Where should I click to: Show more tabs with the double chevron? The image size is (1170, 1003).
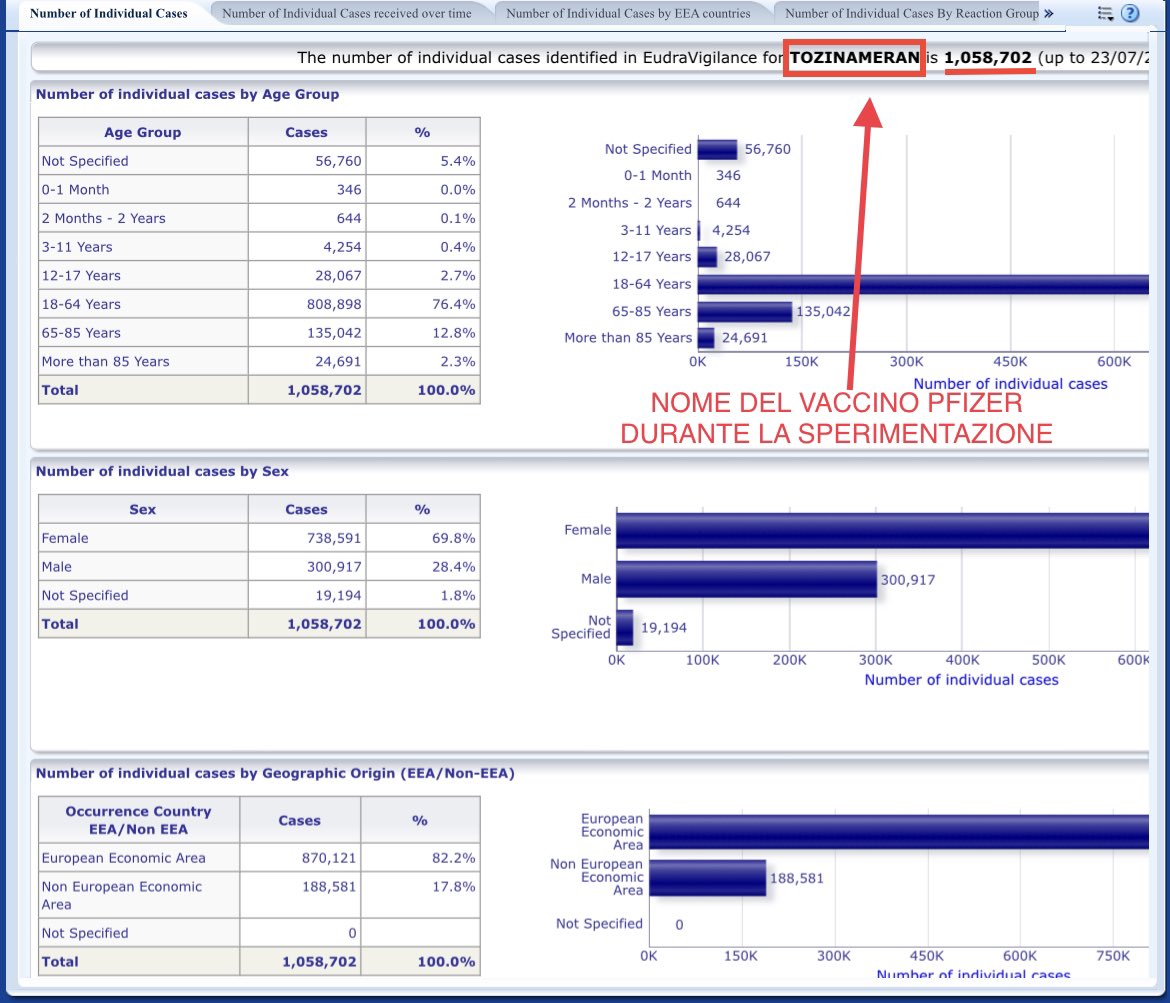pyautogui.click(x=1048, y=13)
